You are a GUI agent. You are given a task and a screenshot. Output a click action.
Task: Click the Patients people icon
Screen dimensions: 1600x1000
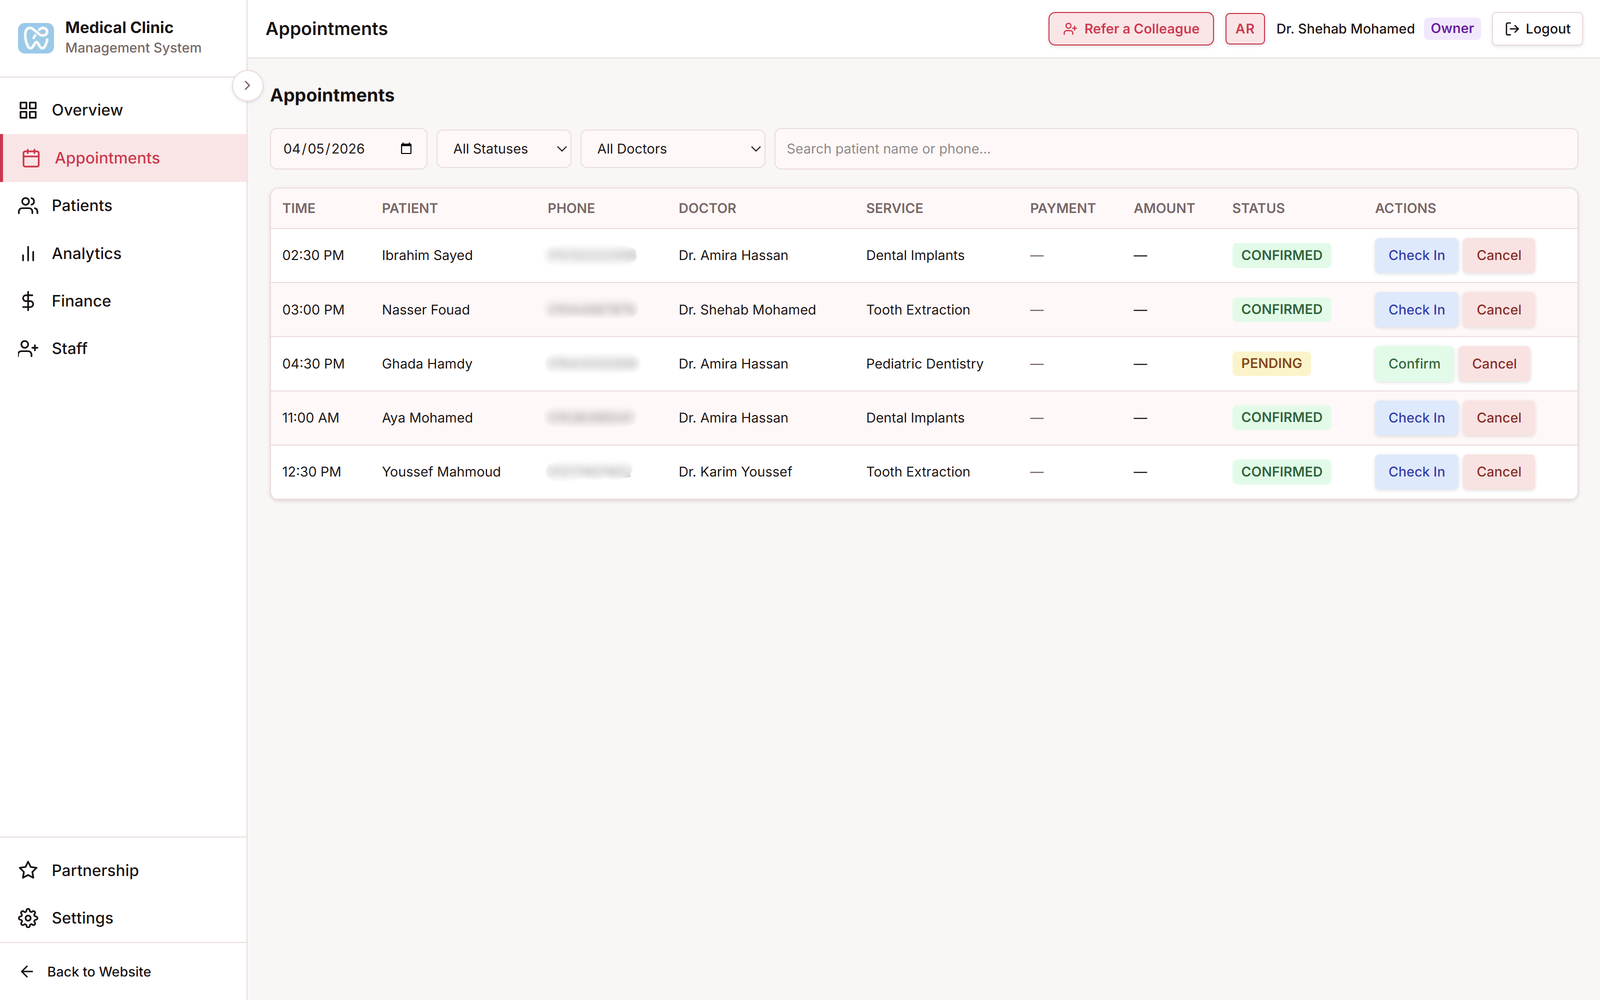click(x=28, y=206)
